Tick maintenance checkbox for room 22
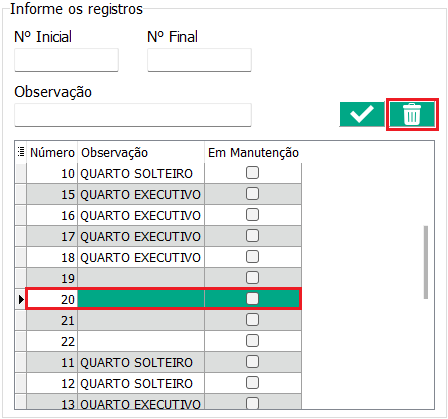Screen dimensions: 448x419 [252, 341]
